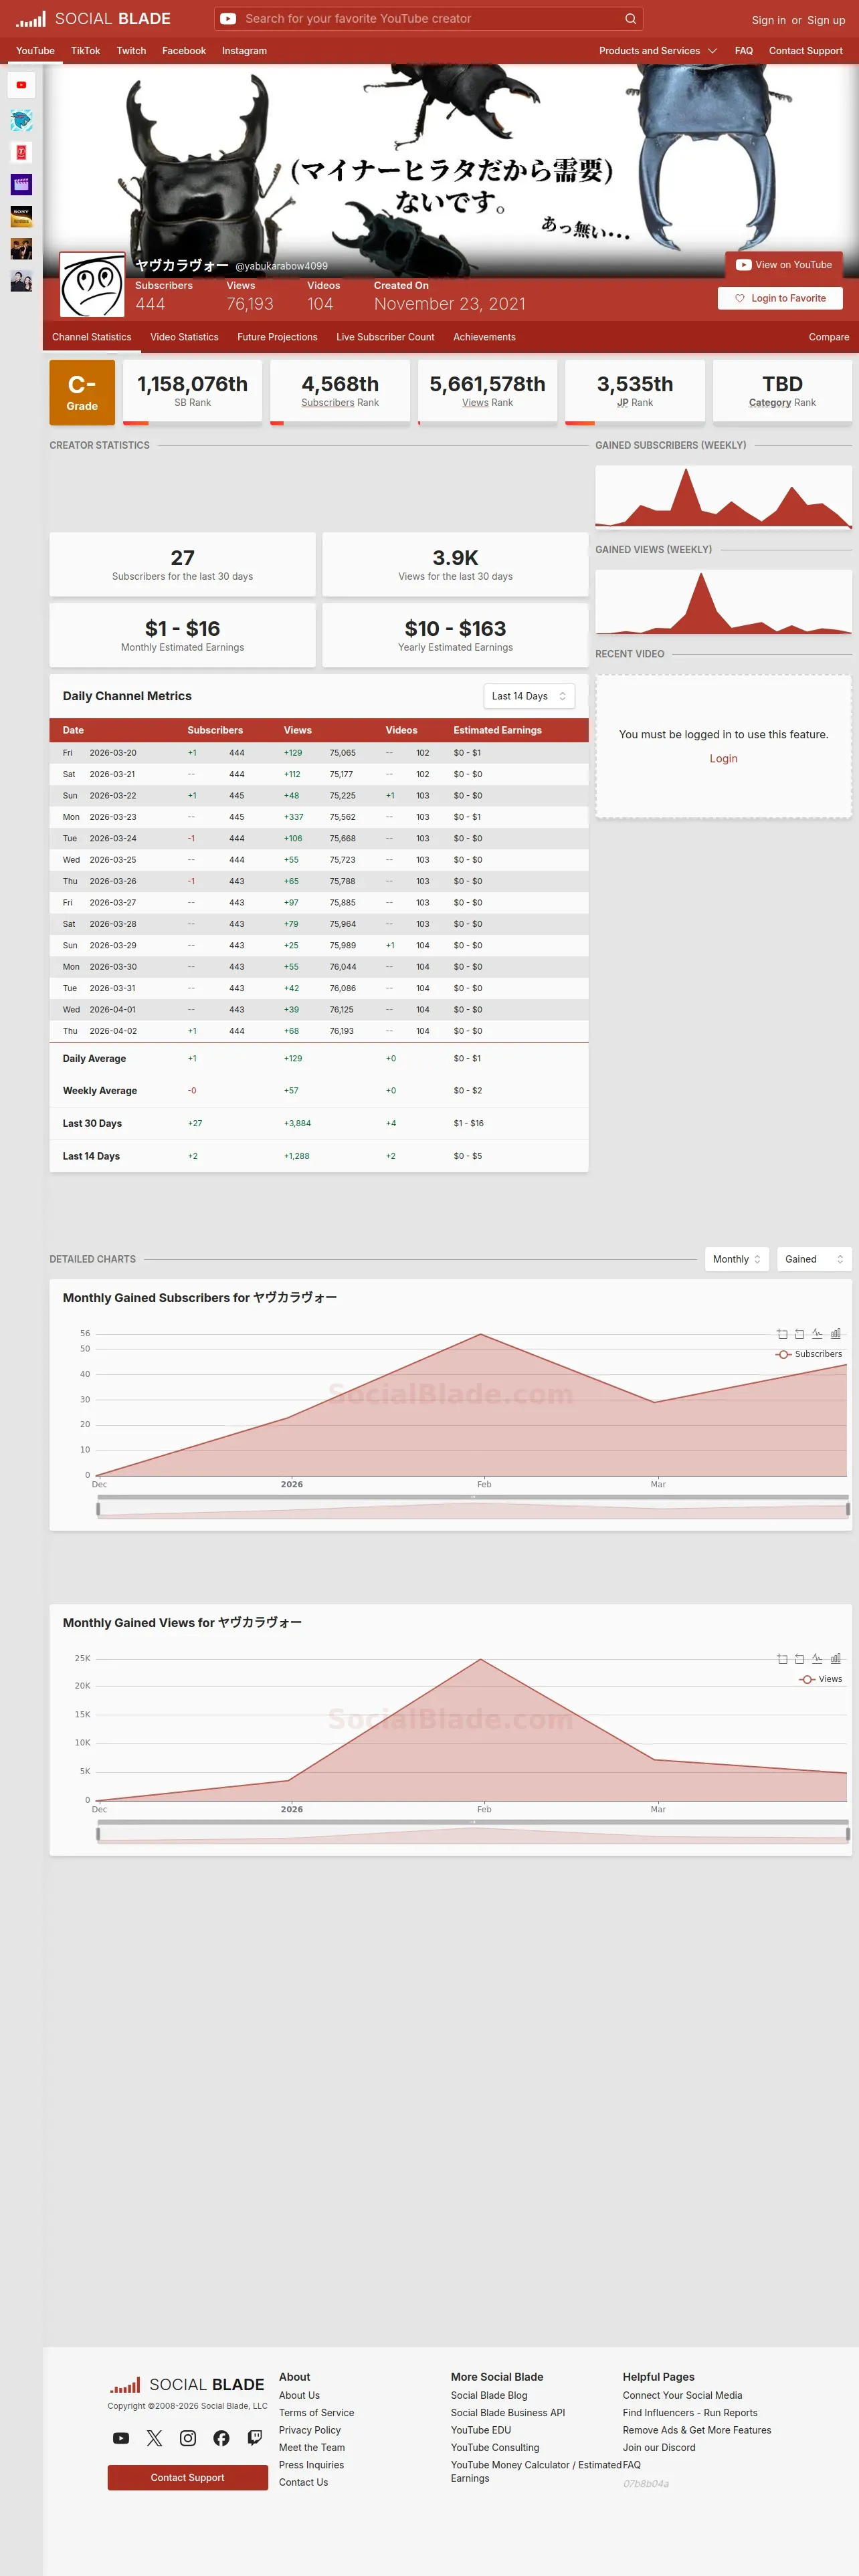859x2576 pixels.
Task: Click the magnifier icon in the search bar
Action: click(630, 19)
